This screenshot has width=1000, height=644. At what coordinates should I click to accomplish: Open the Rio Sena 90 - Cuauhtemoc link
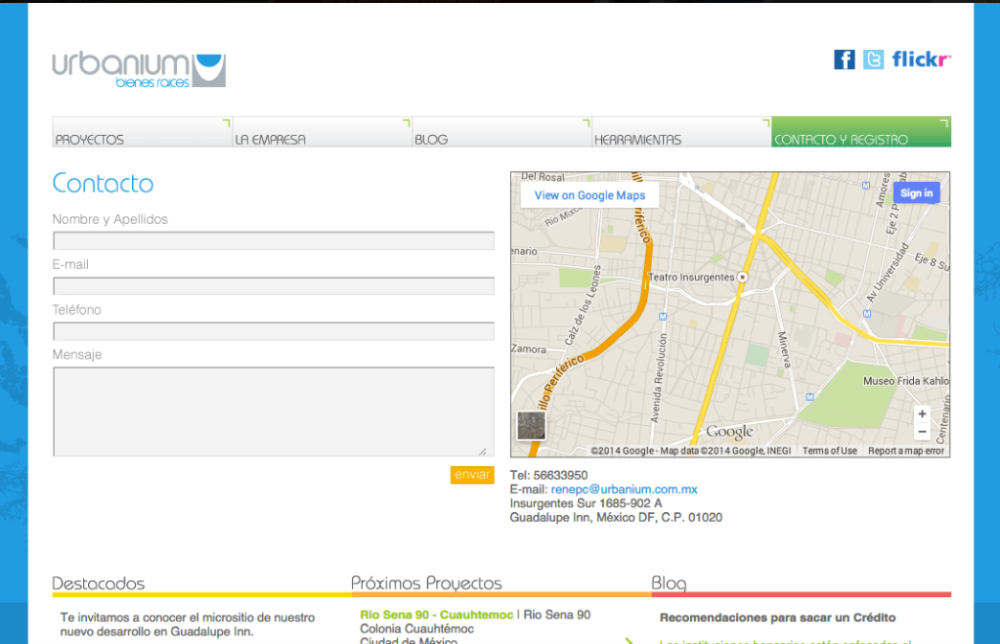pos(436,615)
